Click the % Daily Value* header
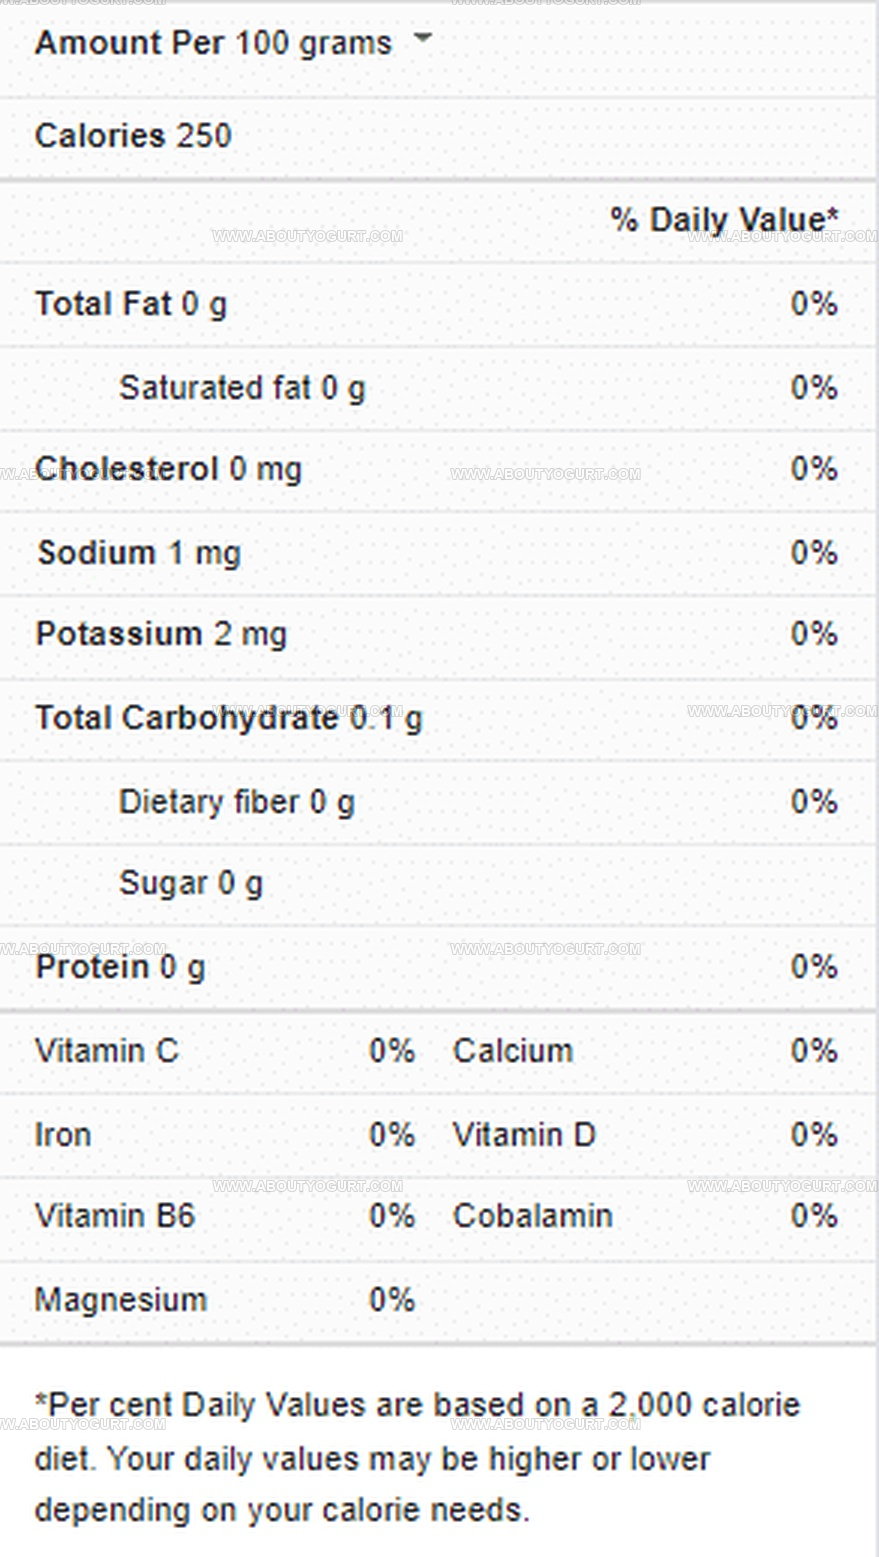This screenshot has width=879, height=1557. (x=725, y=220)
